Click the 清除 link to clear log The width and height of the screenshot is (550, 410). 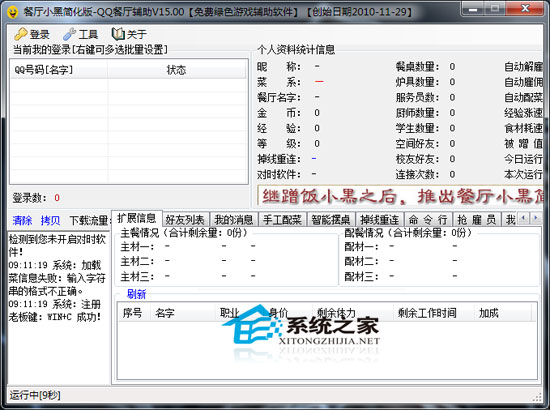point(22,221)
